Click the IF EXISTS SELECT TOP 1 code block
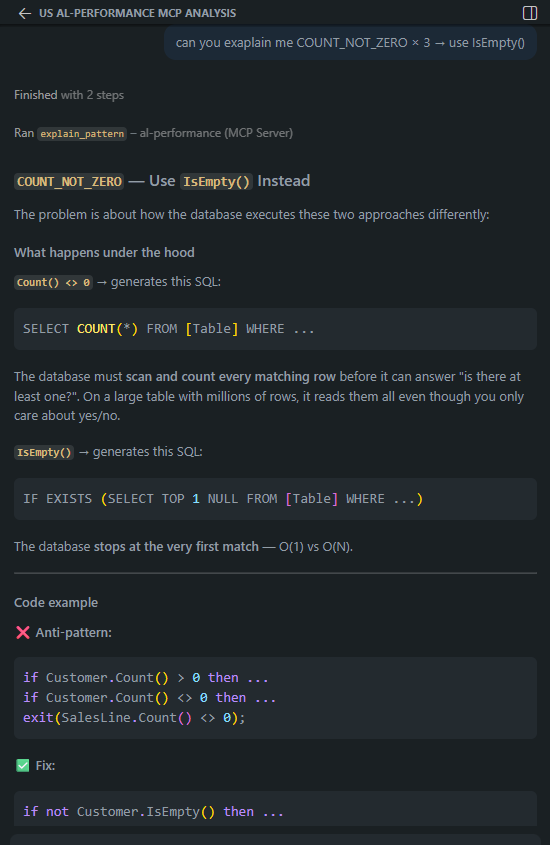 (275, 499)
